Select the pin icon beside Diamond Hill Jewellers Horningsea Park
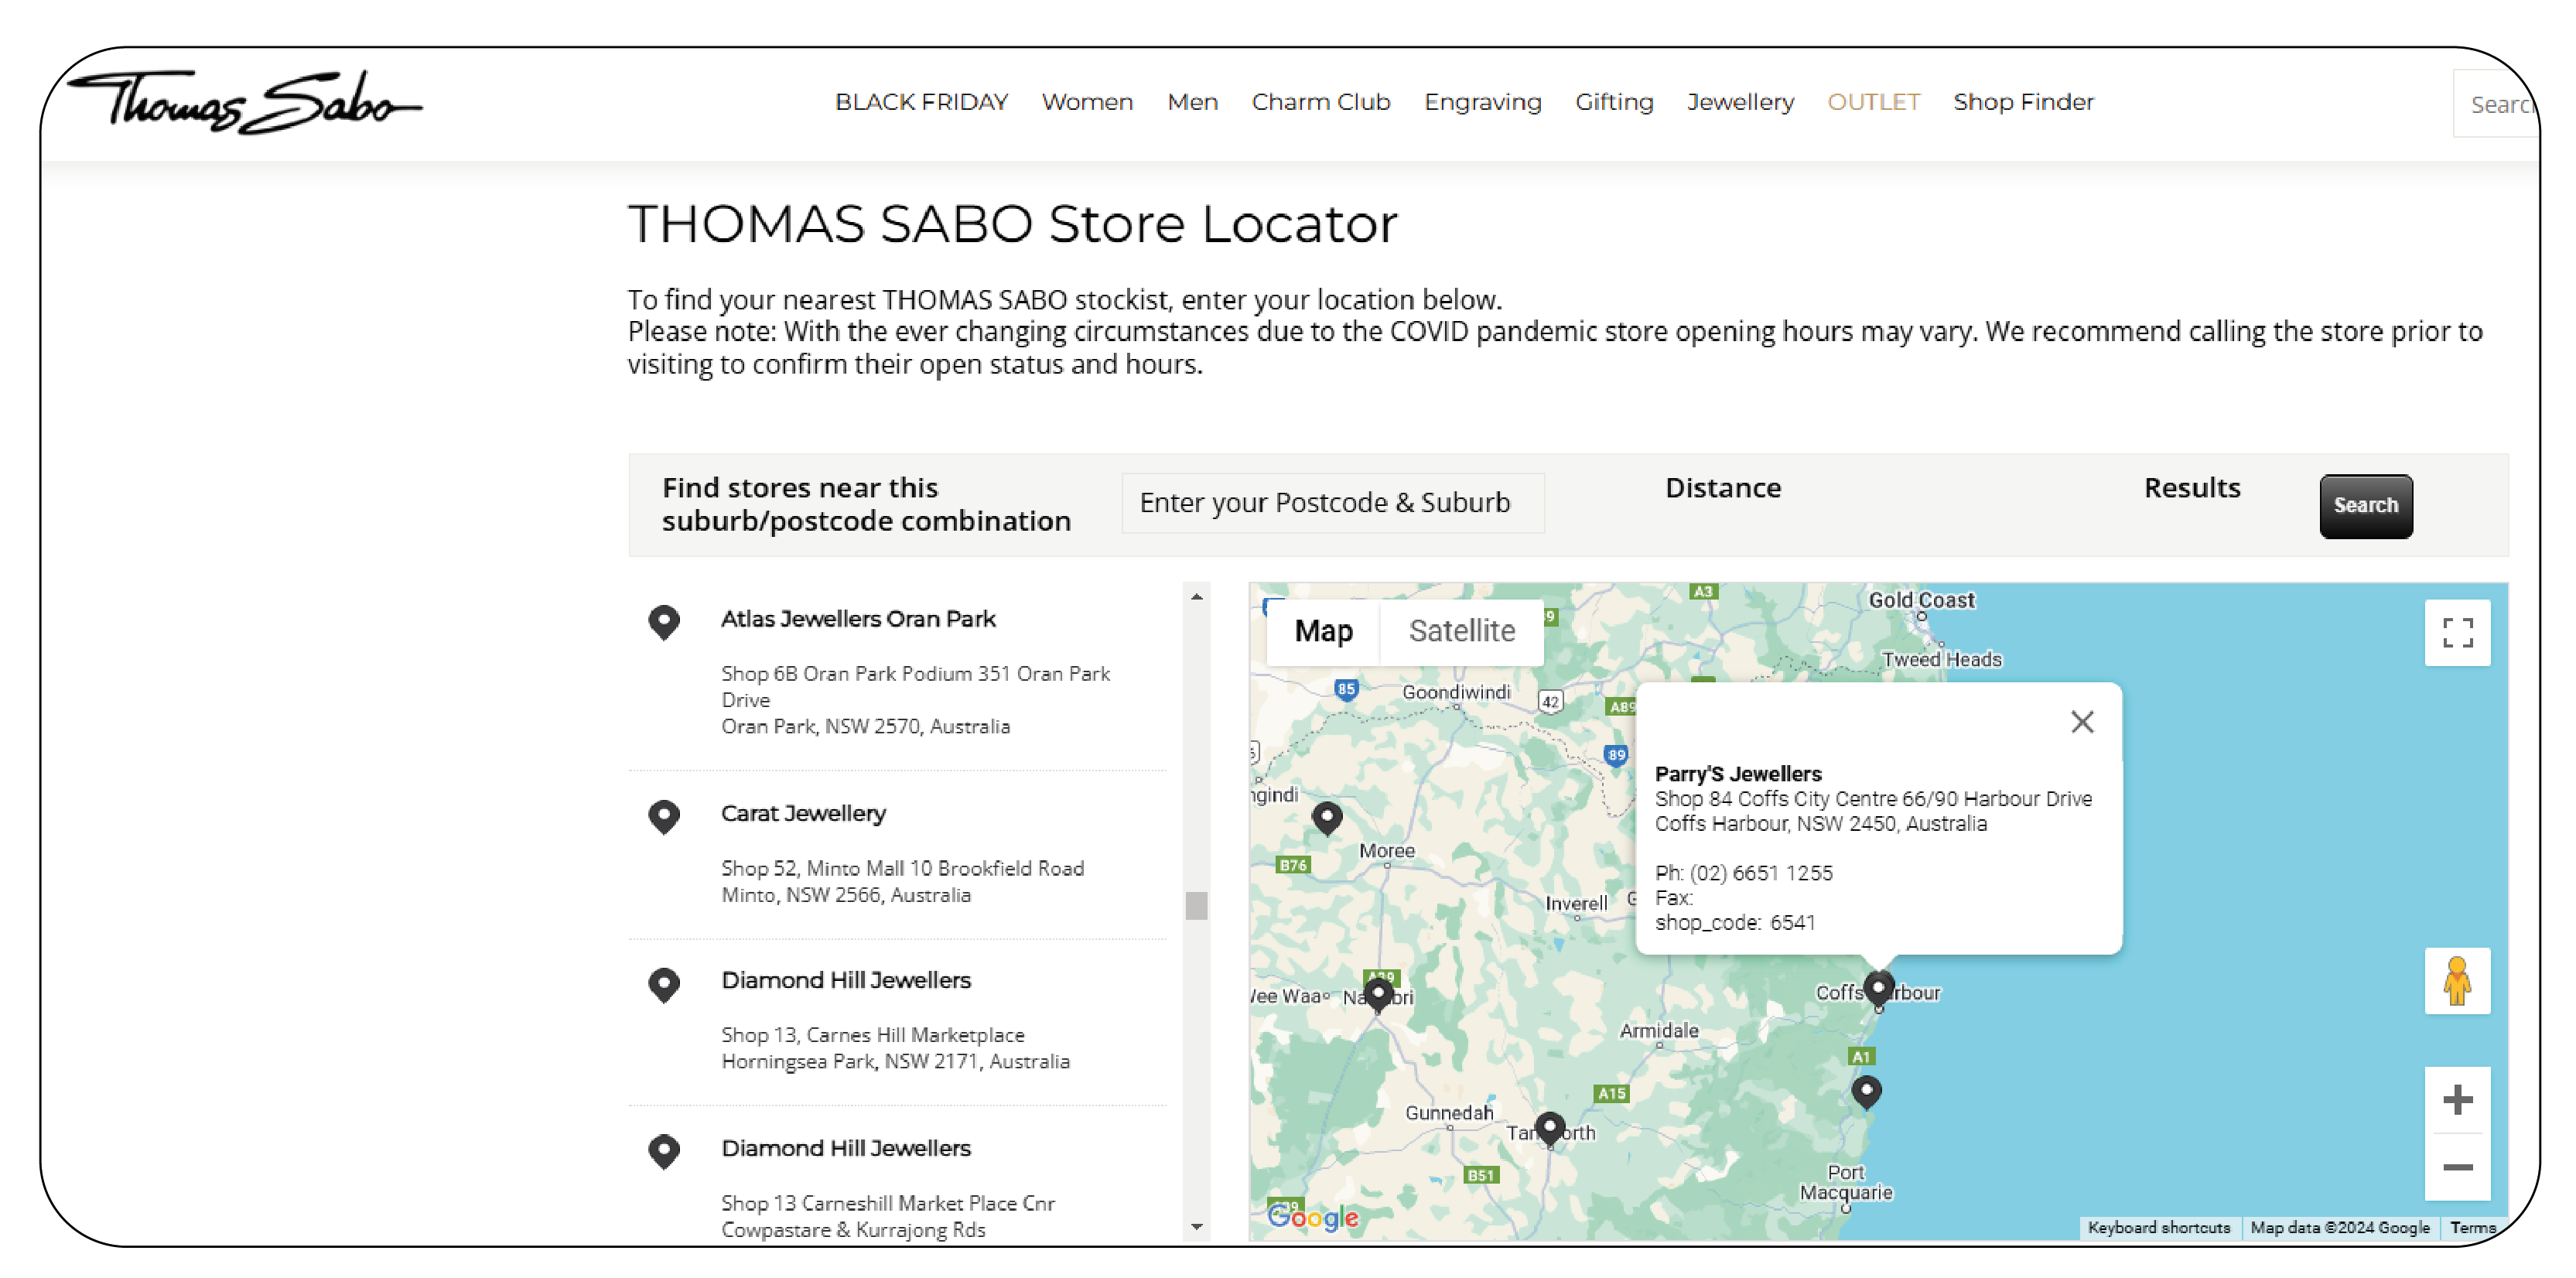Screen dimensions: 2576x1278 [663, 985]
